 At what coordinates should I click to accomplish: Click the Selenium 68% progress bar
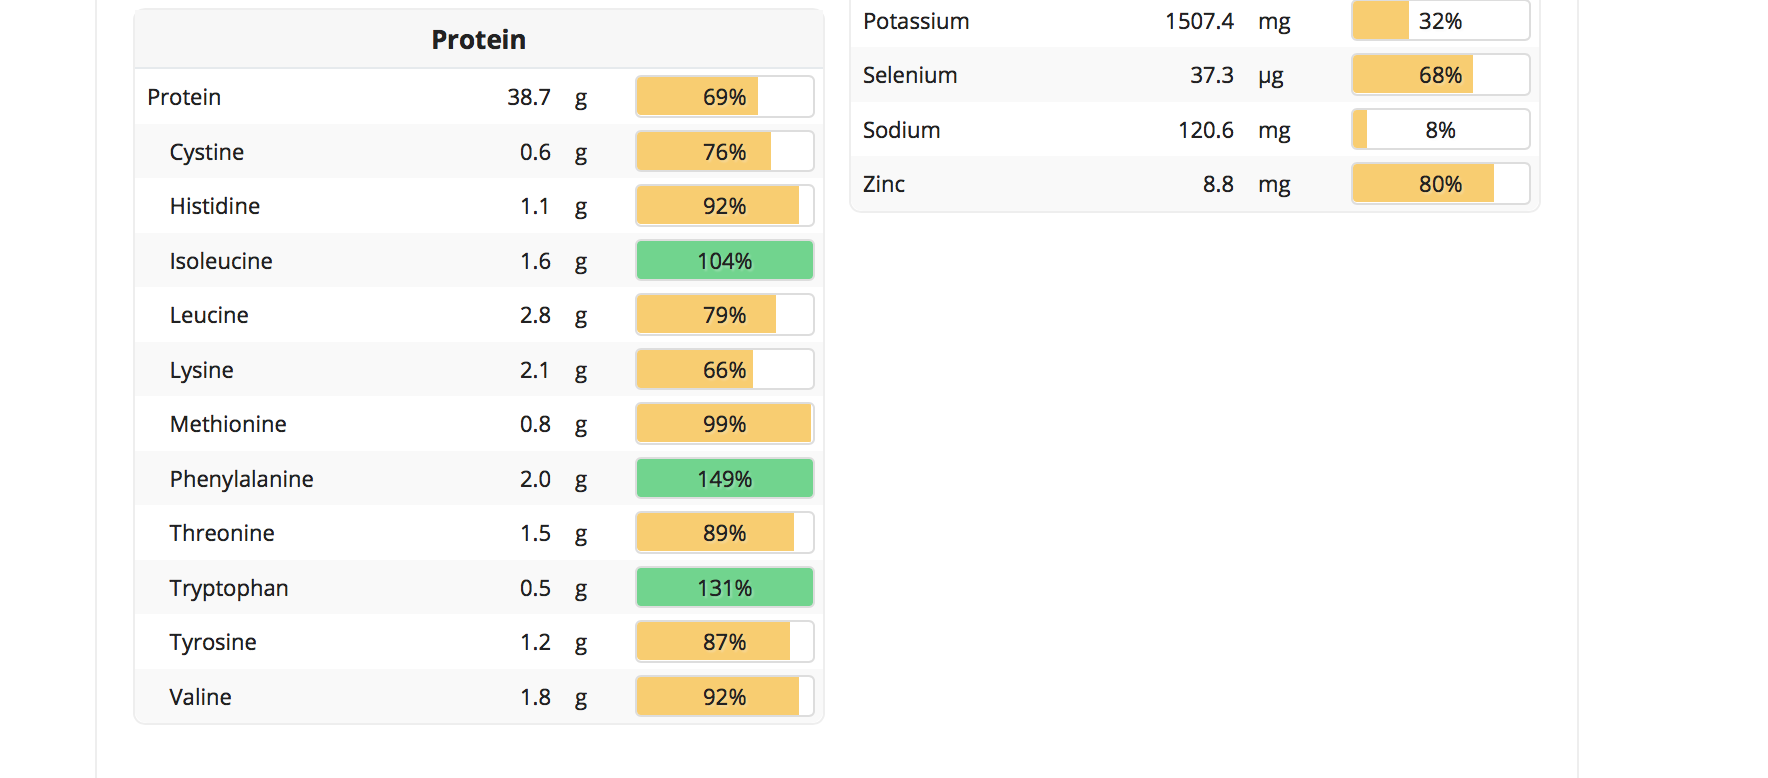point(1440,75)
